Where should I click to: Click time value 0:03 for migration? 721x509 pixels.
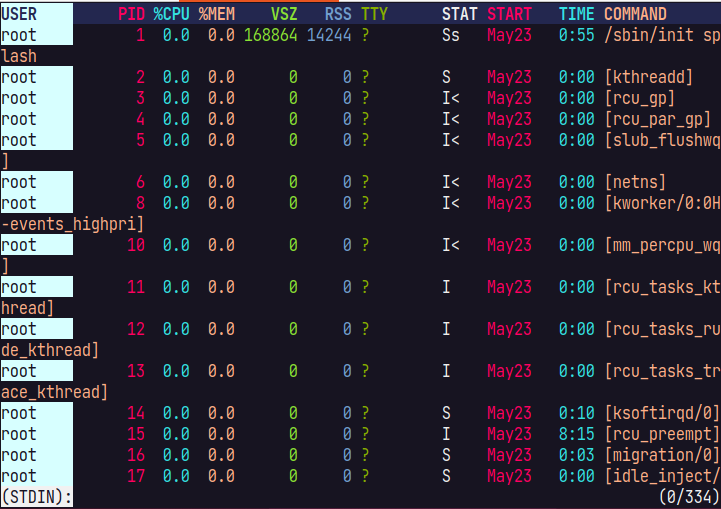point(577,455)
